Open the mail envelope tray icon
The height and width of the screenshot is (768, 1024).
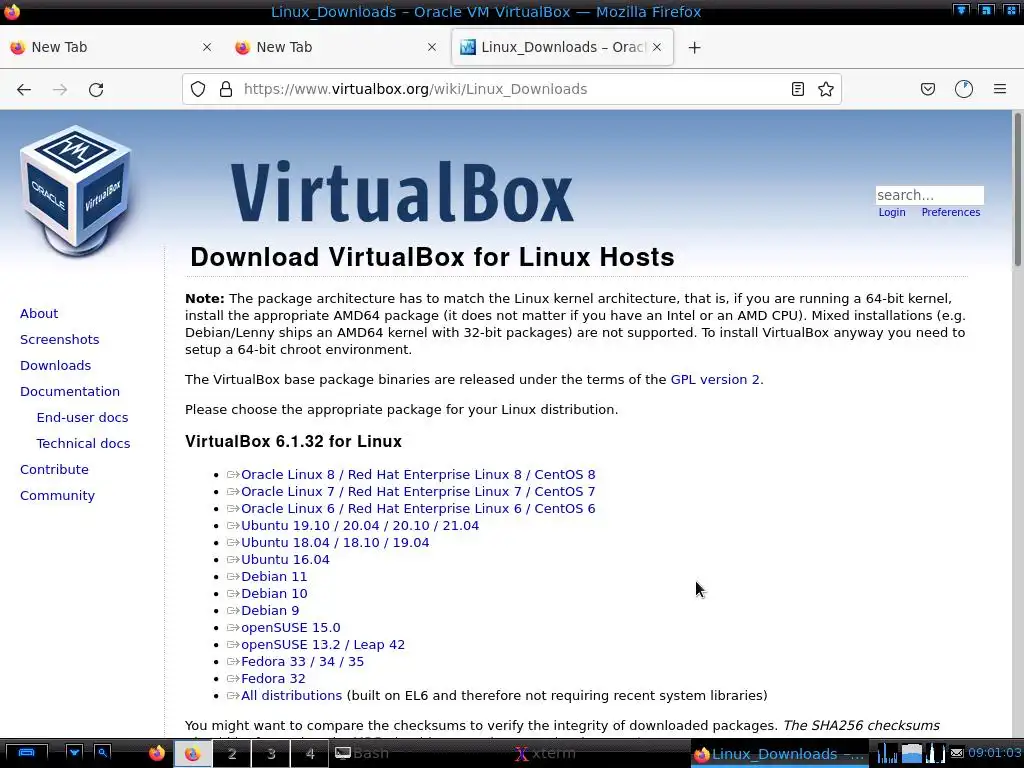tap(957, 754)
